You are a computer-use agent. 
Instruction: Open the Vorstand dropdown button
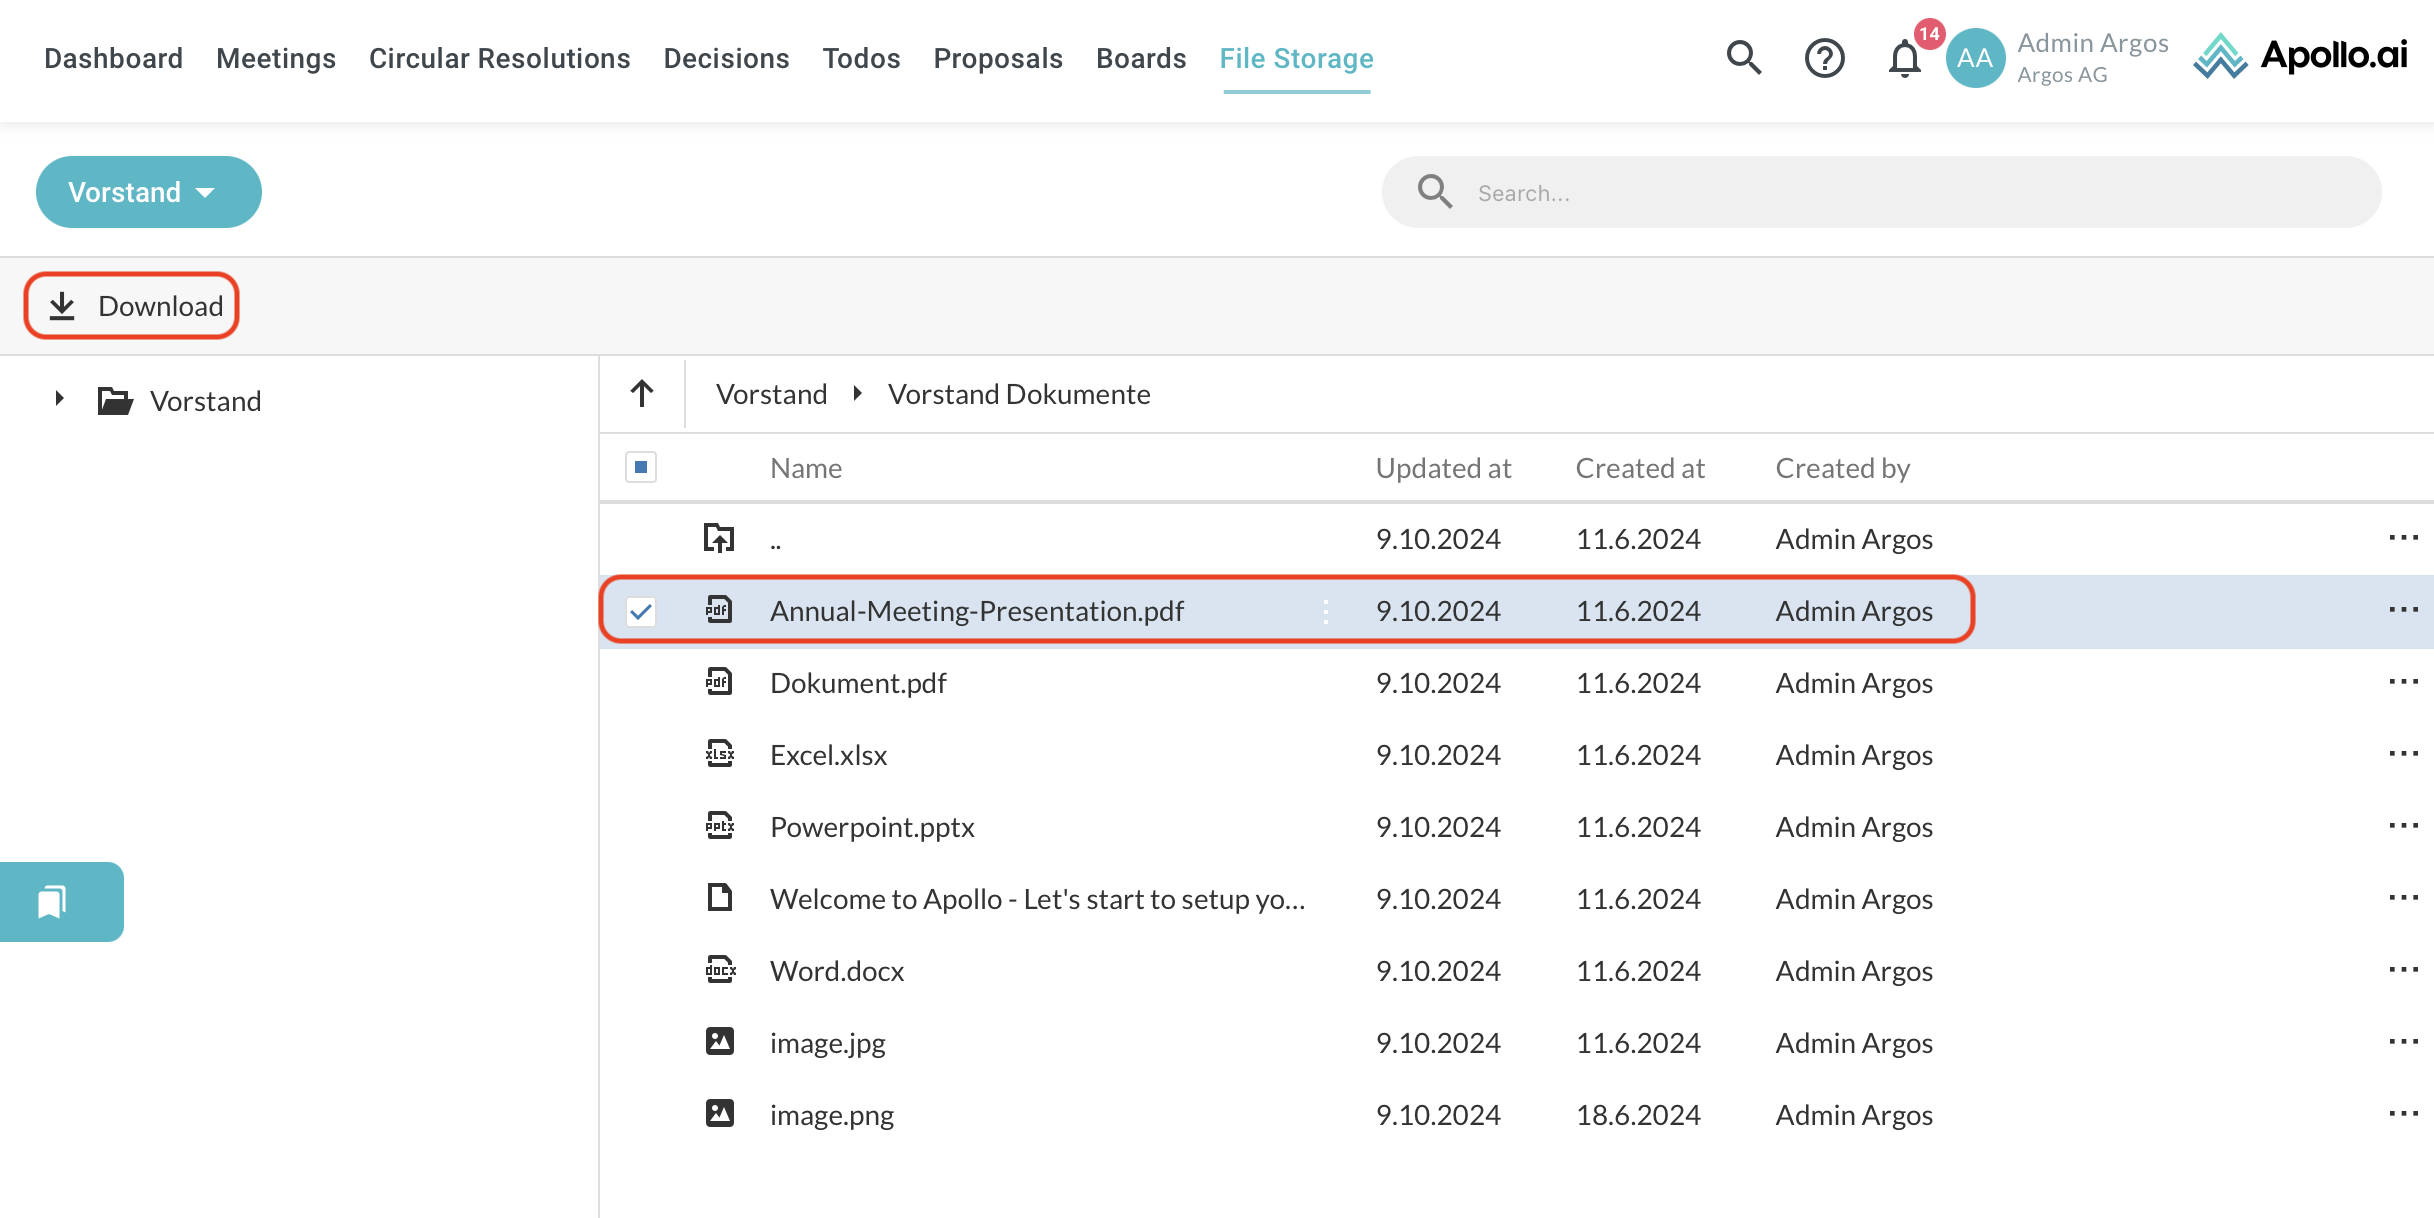[148, 192]
